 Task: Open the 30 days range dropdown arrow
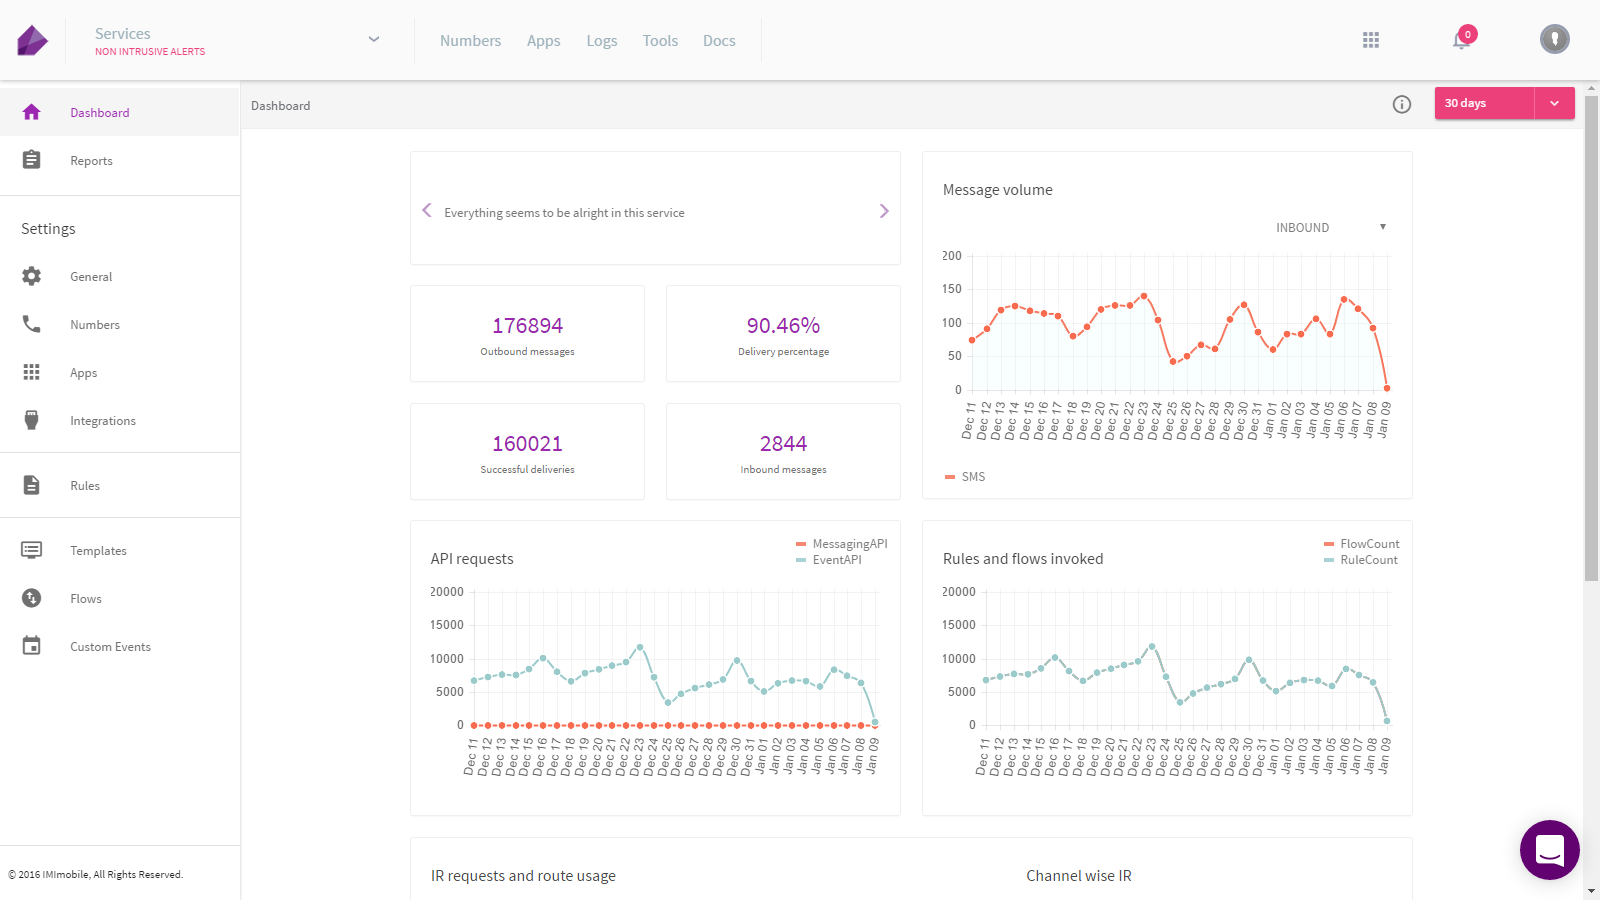pos(1554,103)
